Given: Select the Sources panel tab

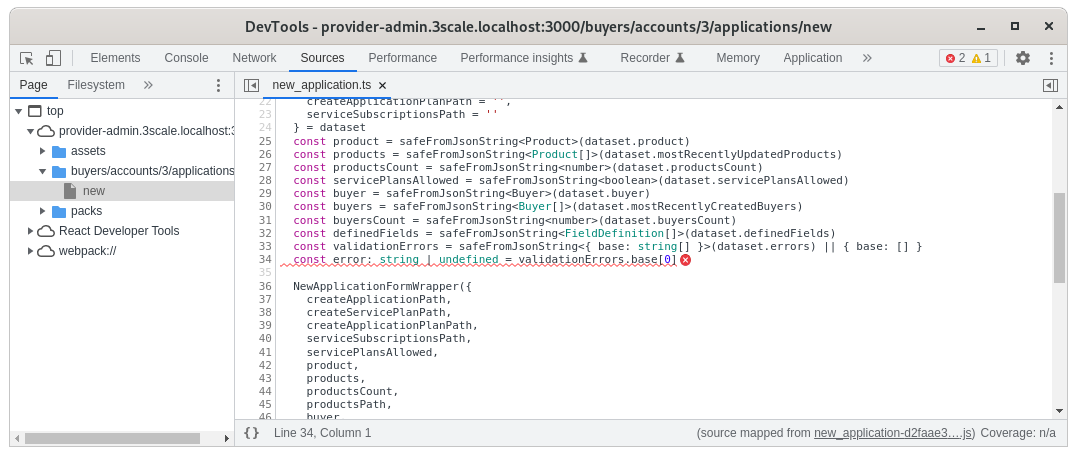Looking at the screenshot, I should [x=322, y=58].
